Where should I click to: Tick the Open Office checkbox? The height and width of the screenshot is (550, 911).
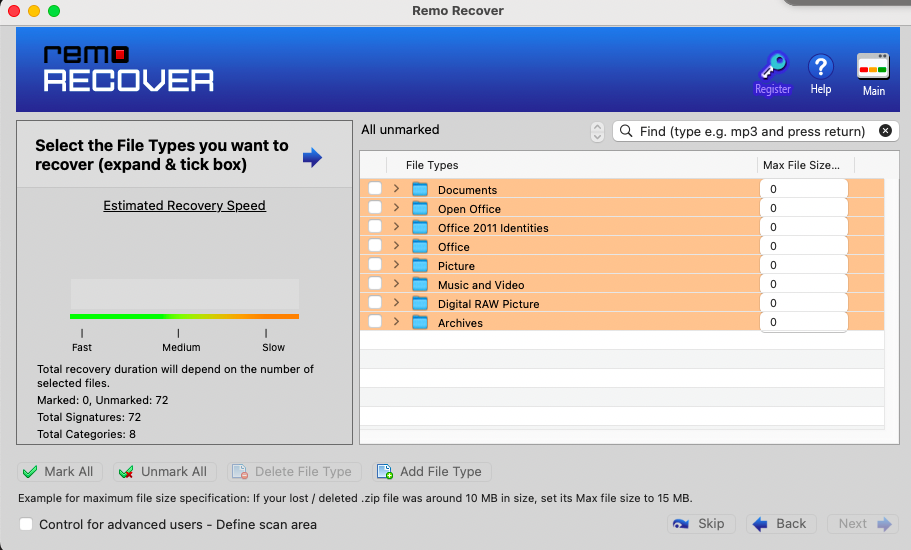point(375,207)
